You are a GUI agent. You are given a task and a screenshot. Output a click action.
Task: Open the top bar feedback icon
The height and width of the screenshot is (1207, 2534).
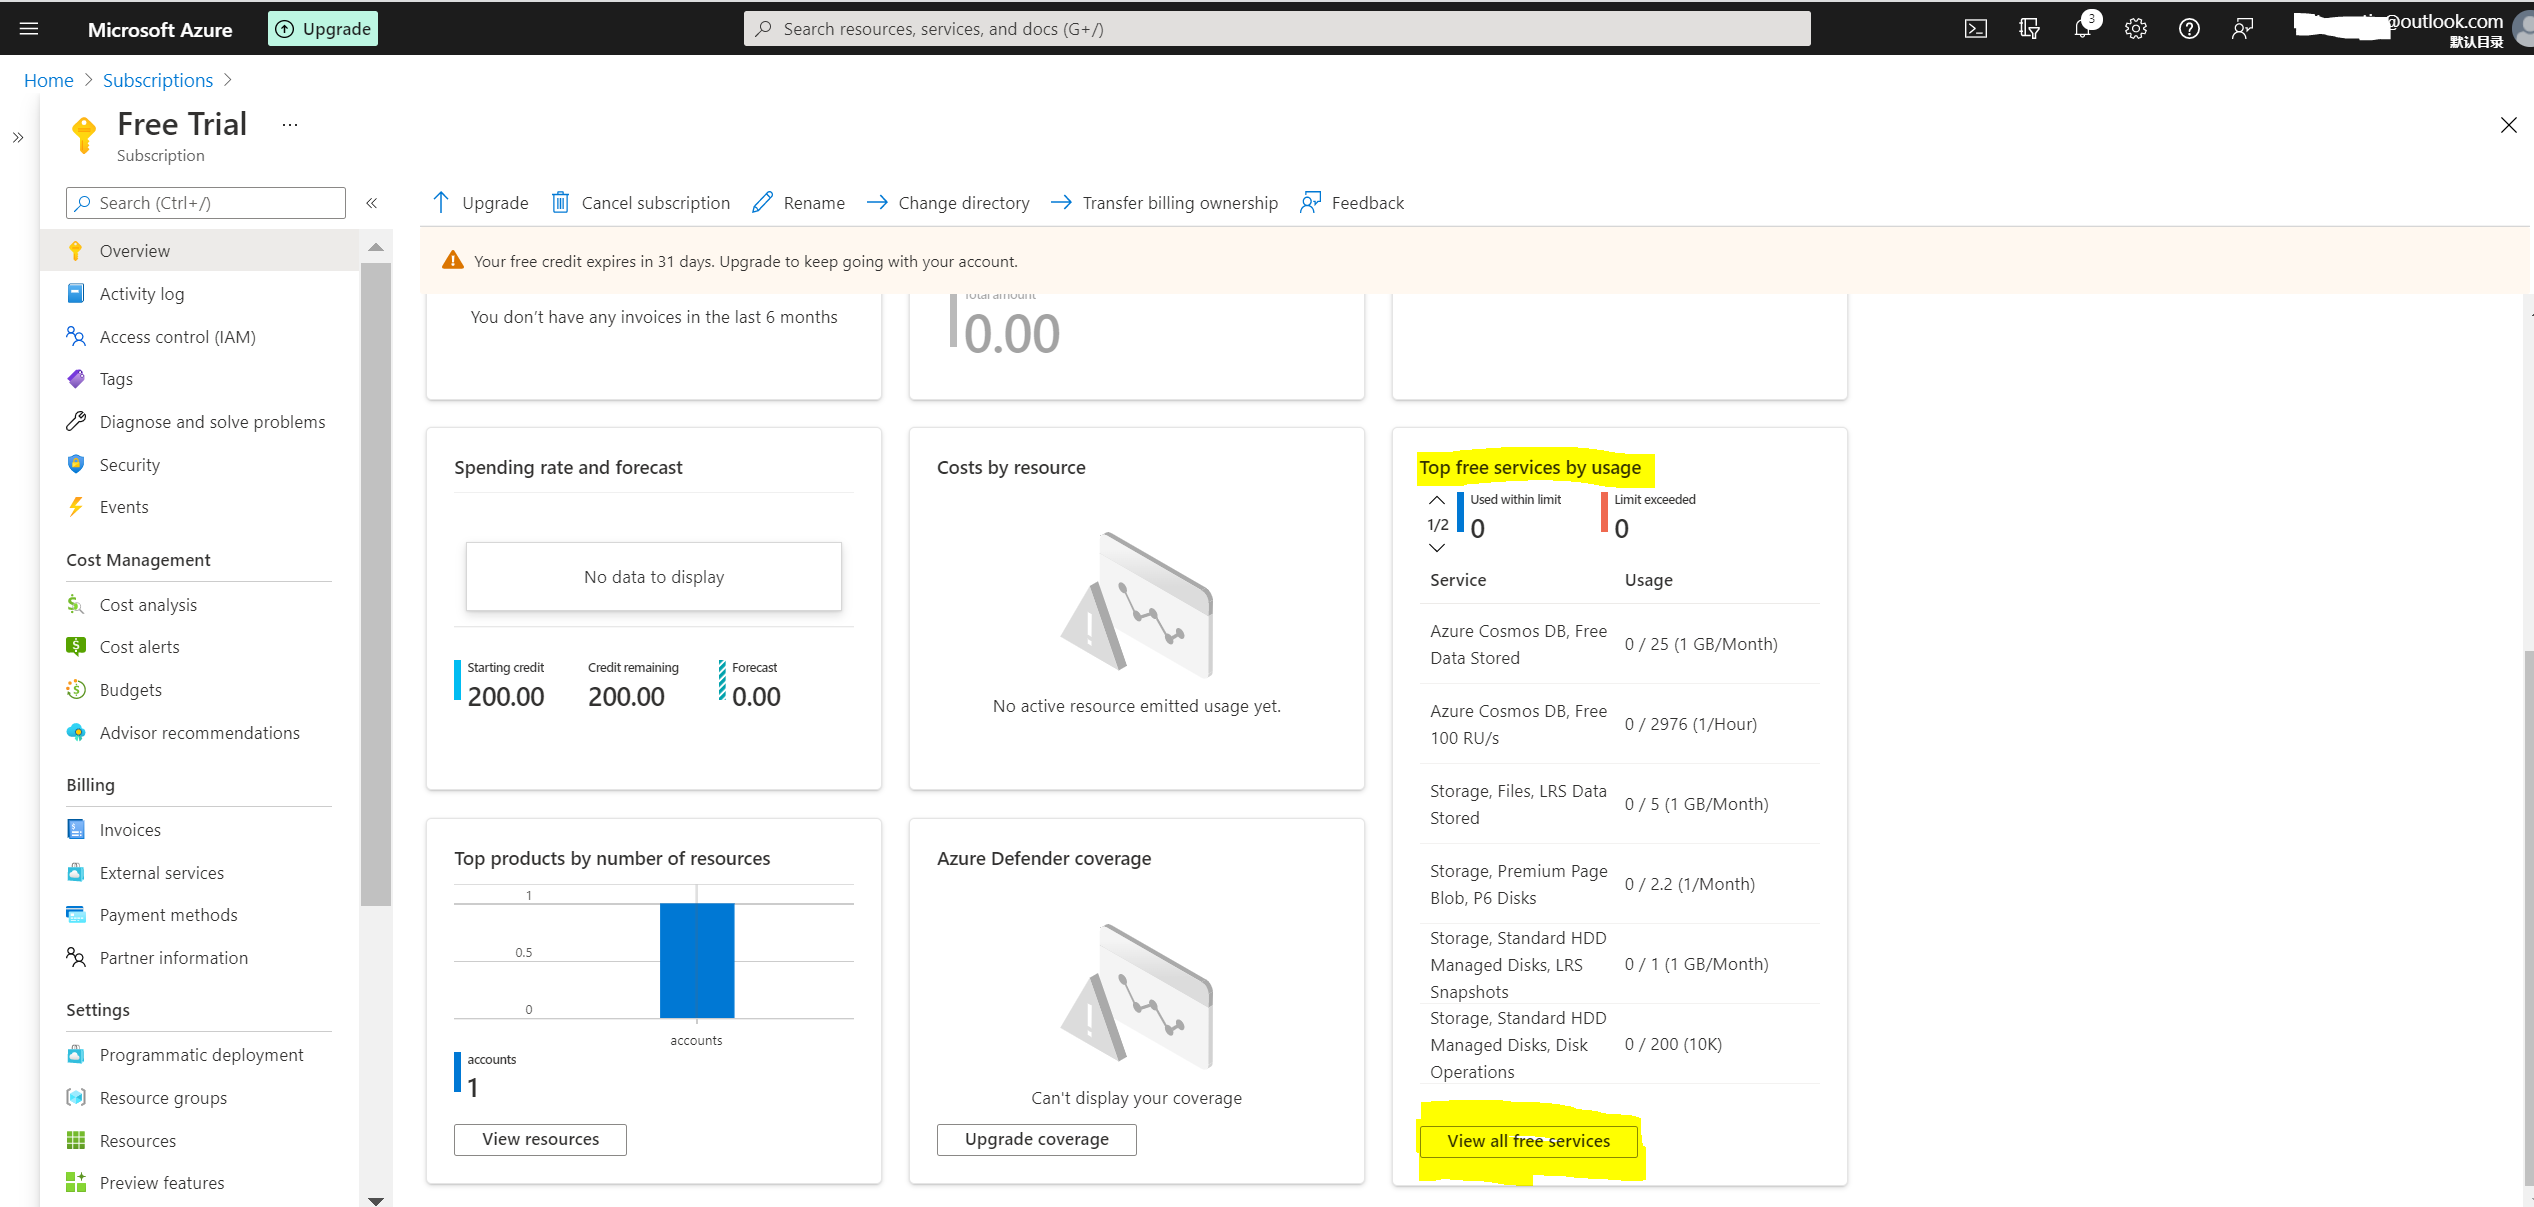click(x=2242, y=28)
